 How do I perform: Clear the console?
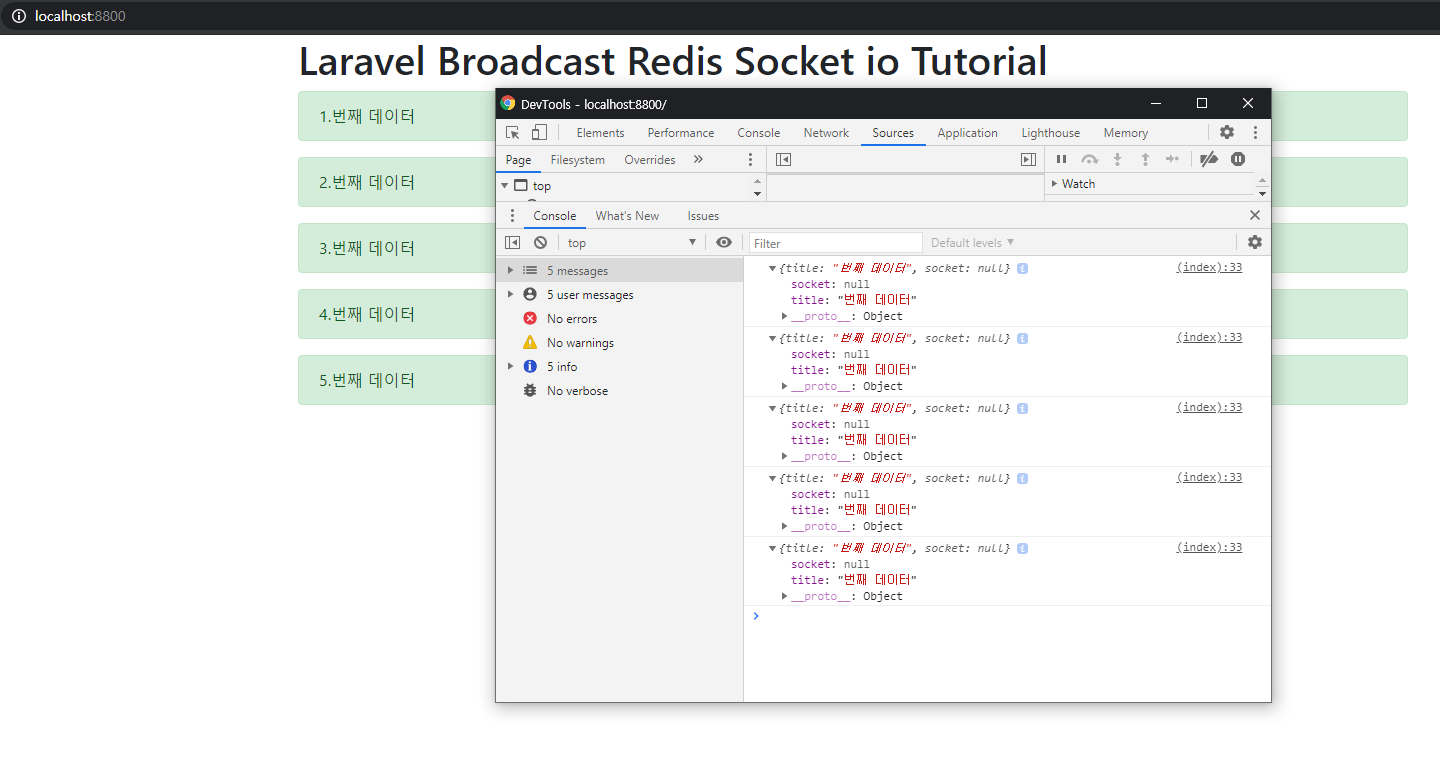point(540,242)
